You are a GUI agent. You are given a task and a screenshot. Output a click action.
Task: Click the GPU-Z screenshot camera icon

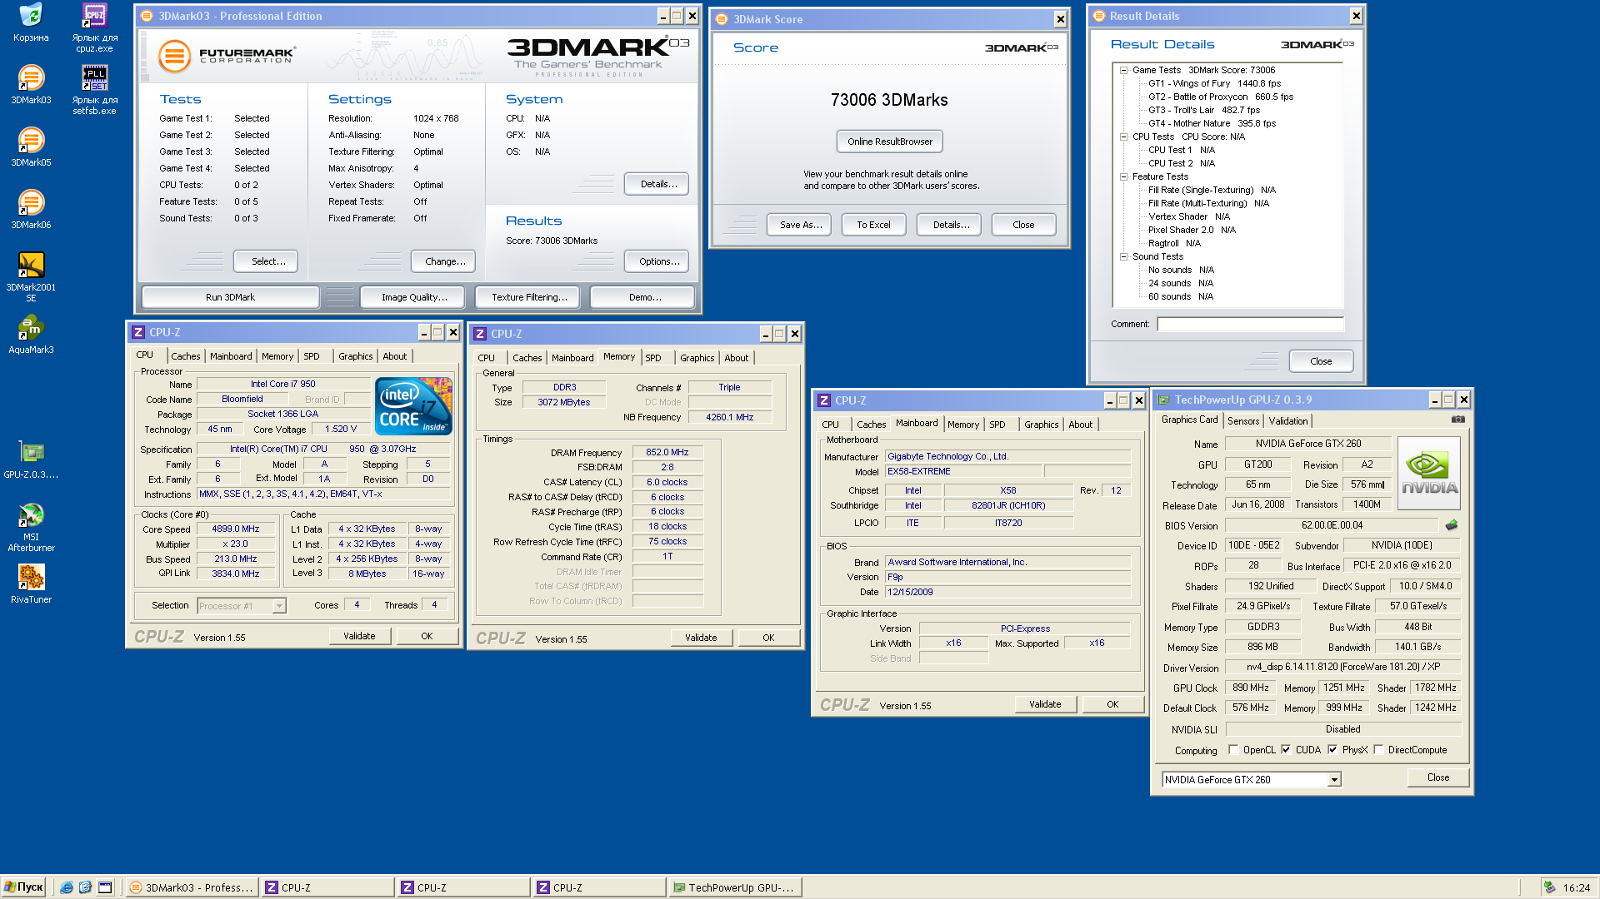(1458, 419)
